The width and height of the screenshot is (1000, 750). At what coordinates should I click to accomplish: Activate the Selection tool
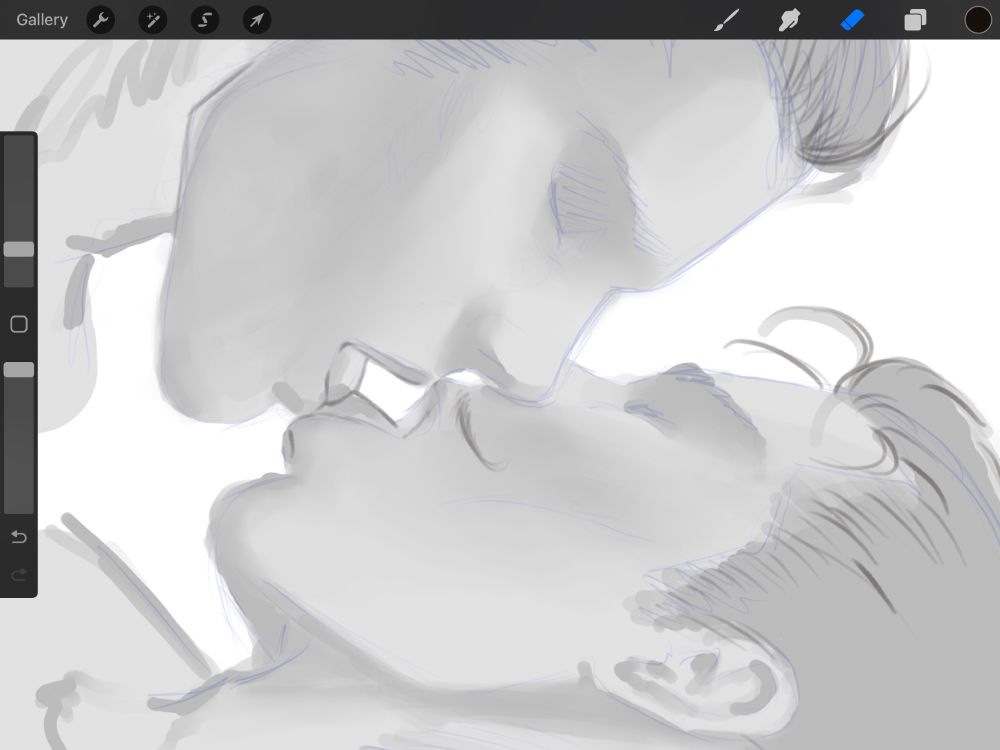pyautogui.click(x=205, y=20)
